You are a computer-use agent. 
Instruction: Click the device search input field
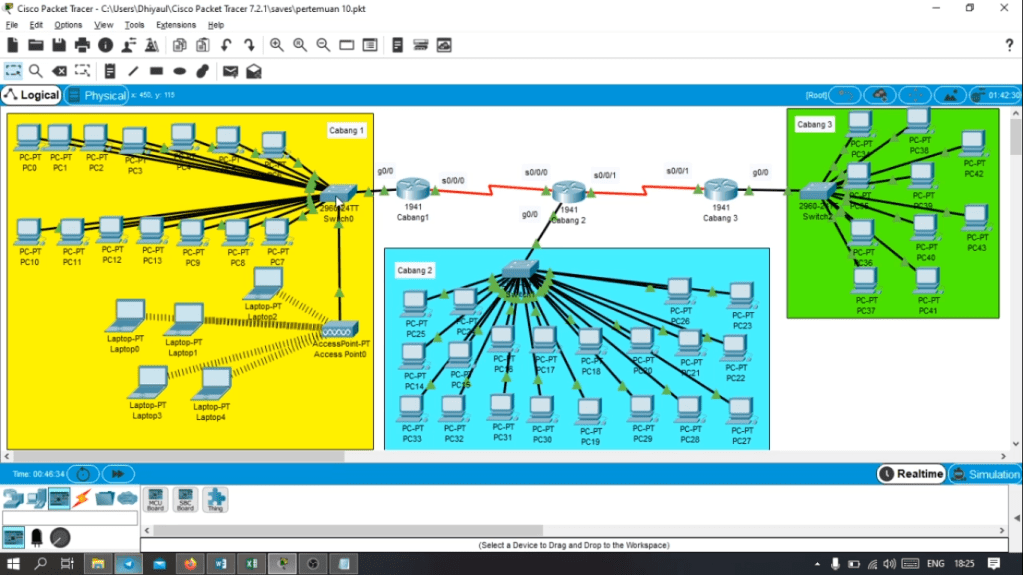(70, 518)
